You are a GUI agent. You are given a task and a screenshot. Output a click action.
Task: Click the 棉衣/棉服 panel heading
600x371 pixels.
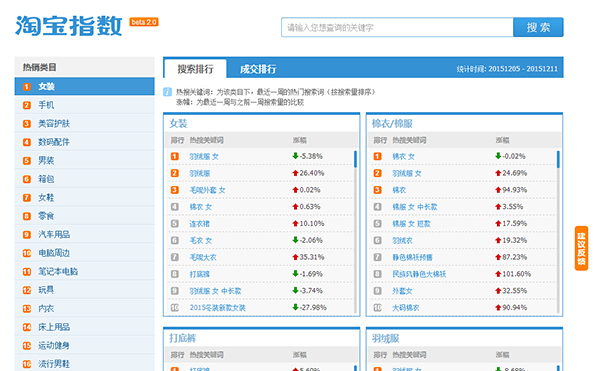(392, 124)
